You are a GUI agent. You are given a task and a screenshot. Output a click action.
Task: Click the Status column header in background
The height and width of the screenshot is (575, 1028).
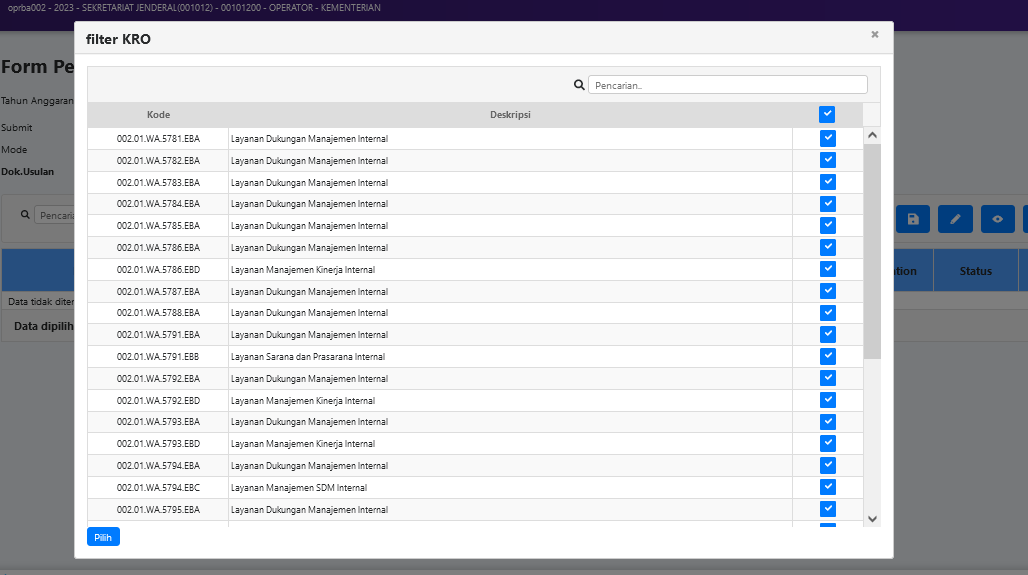[975, 271]
